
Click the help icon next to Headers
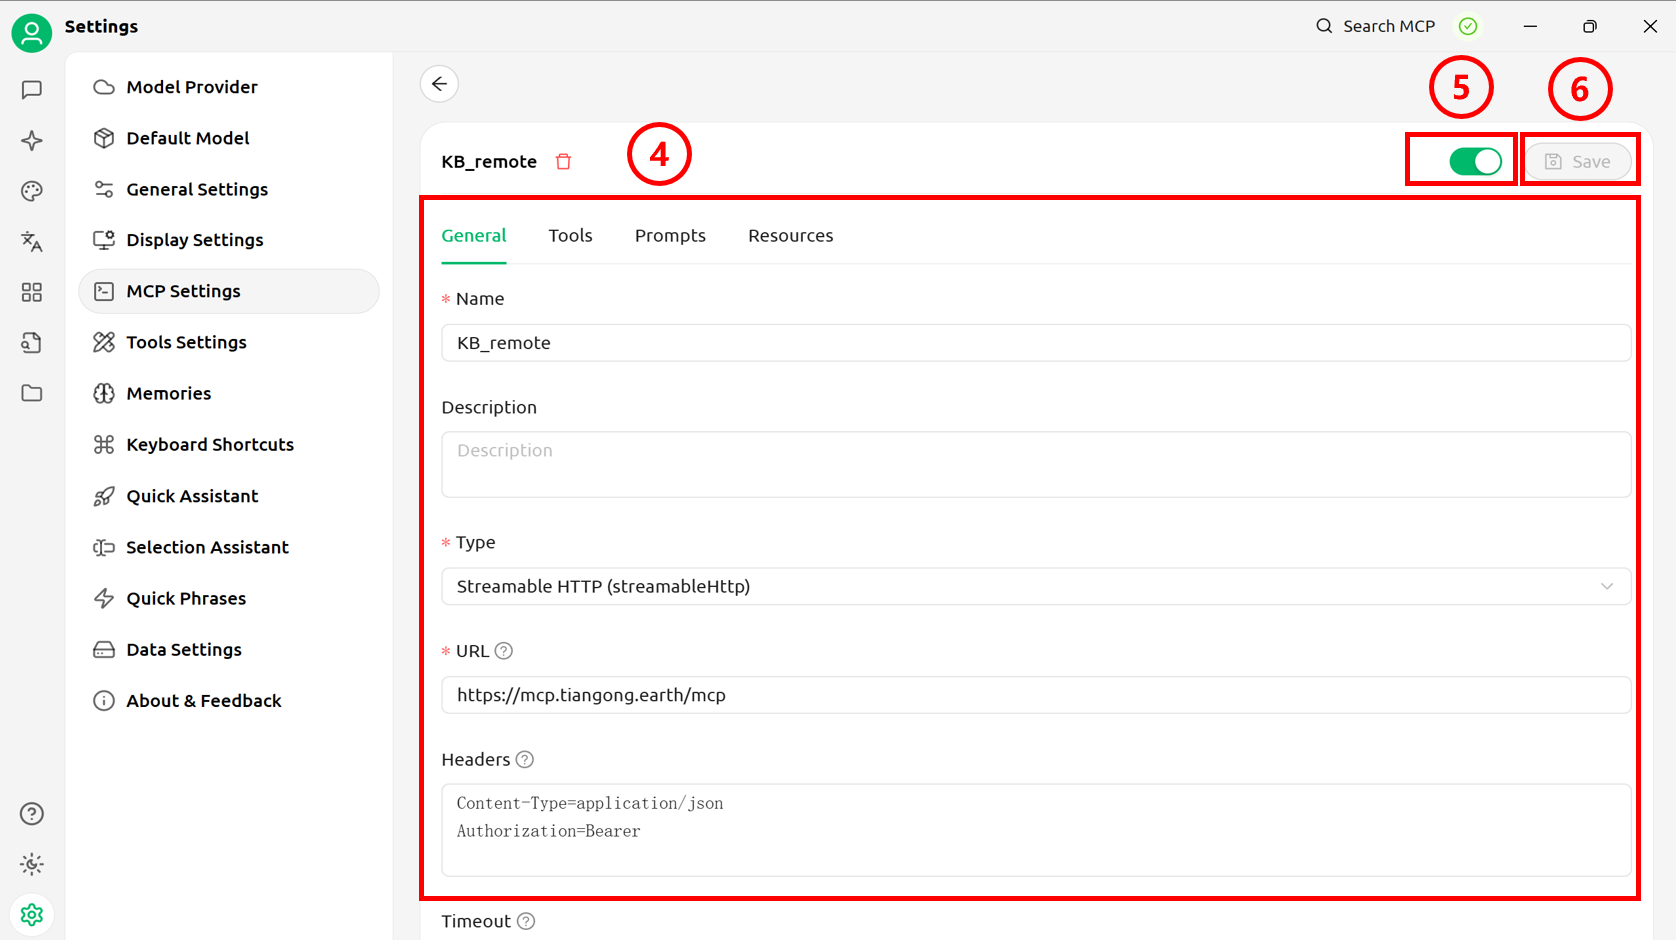click(525, 760)
